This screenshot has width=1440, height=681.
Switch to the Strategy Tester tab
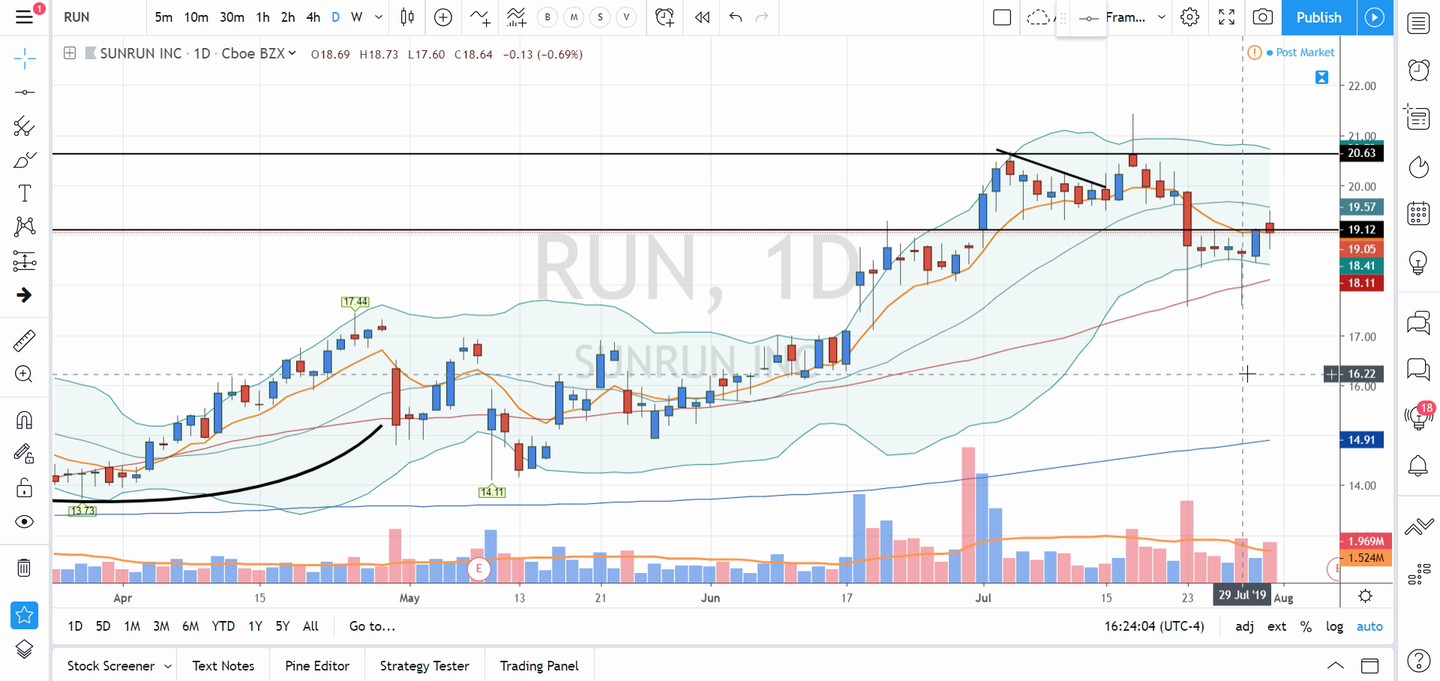(424, 666)
